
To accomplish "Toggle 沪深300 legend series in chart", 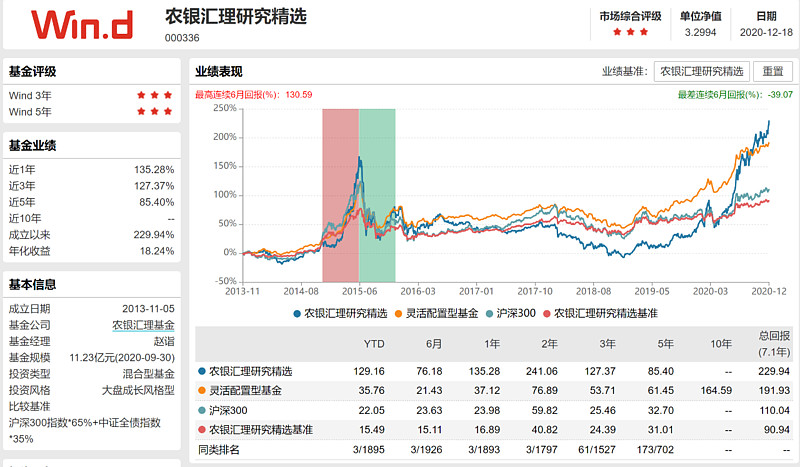I will (x=511, y=313).
